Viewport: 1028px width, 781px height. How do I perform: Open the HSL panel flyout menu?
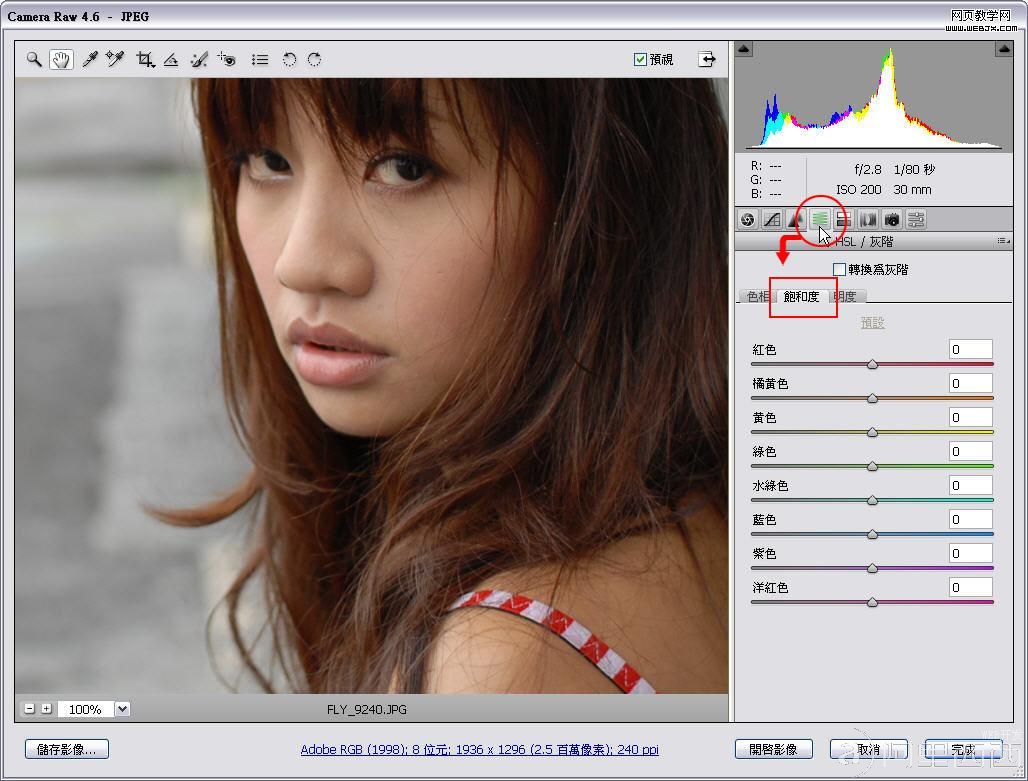point(1002,242)
